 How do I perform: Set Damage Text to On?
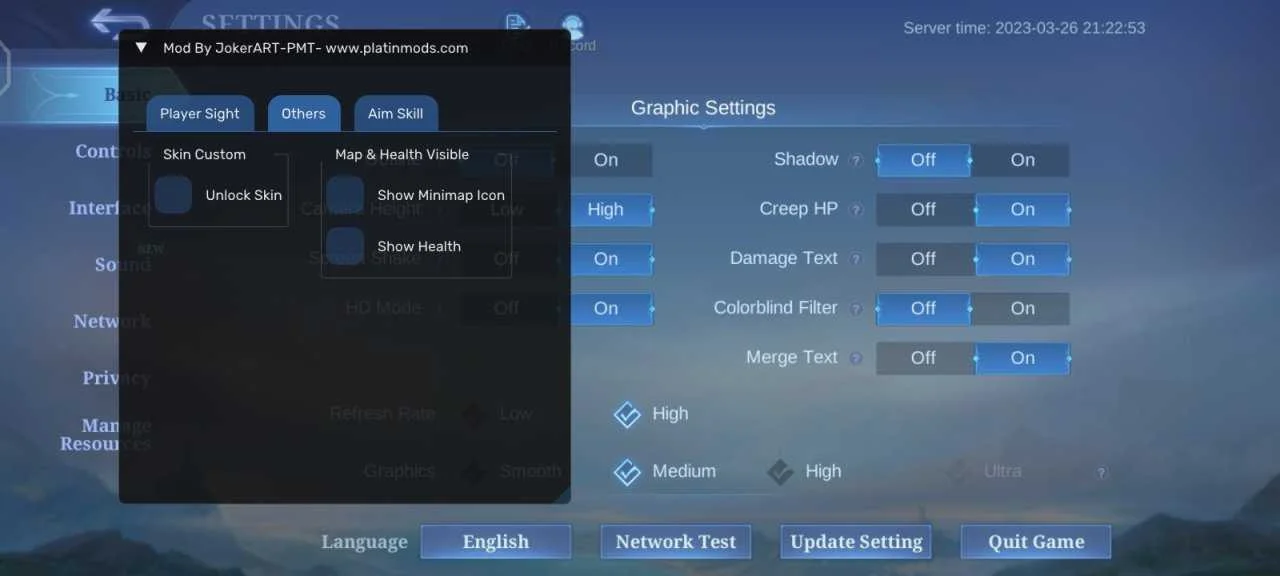1022,259
